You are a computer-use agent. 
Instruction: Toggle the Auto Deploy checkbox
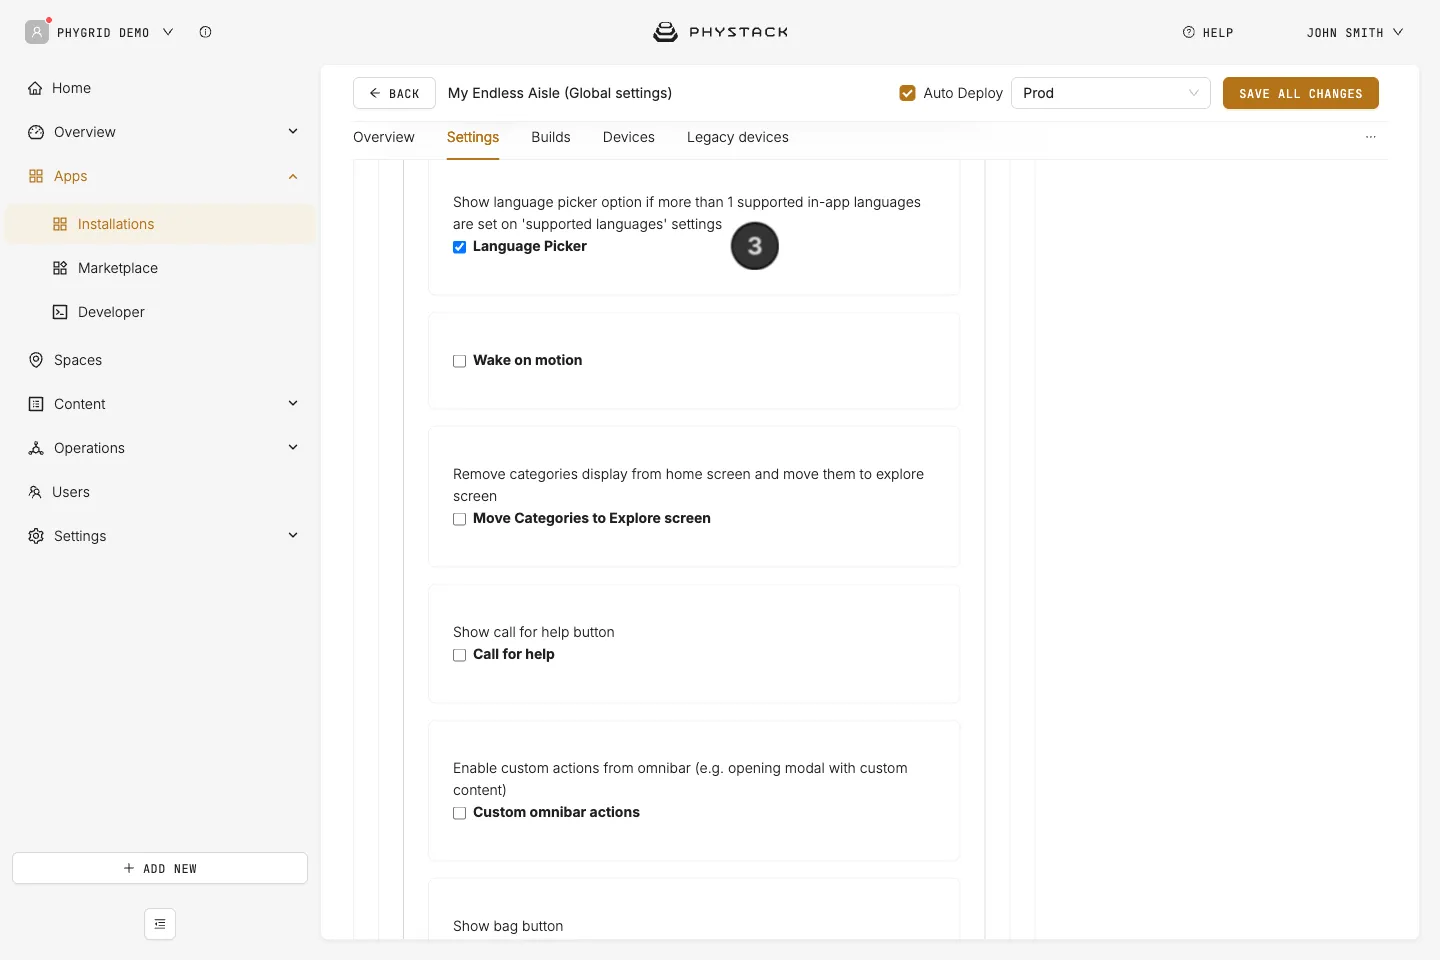908,93
